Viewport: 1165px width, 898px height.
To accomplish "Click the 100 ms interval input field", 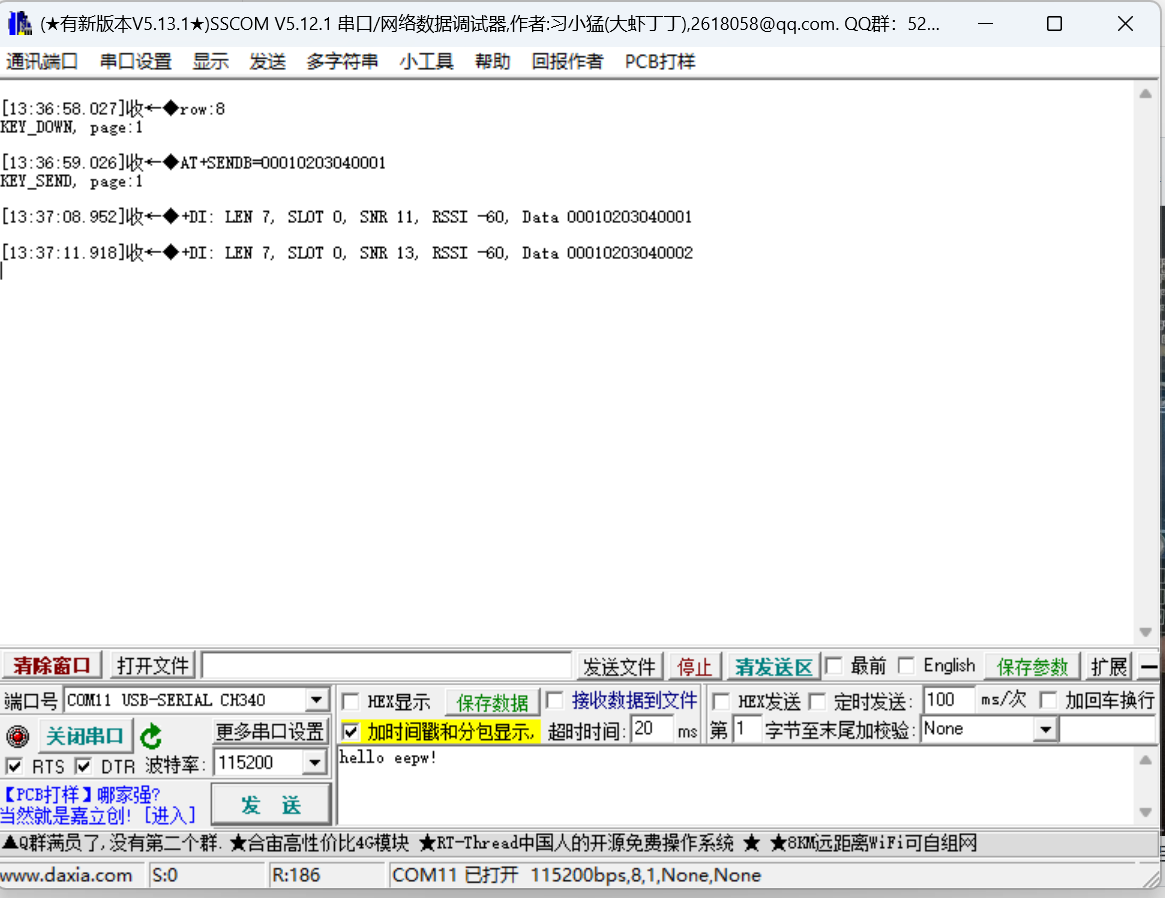I will pos(949,700).
